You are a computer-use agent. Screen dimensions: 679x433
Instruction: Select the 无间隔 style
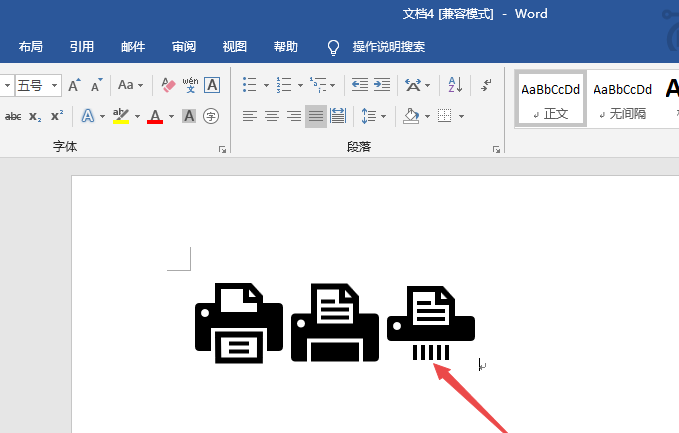click(x=622, y=99)
